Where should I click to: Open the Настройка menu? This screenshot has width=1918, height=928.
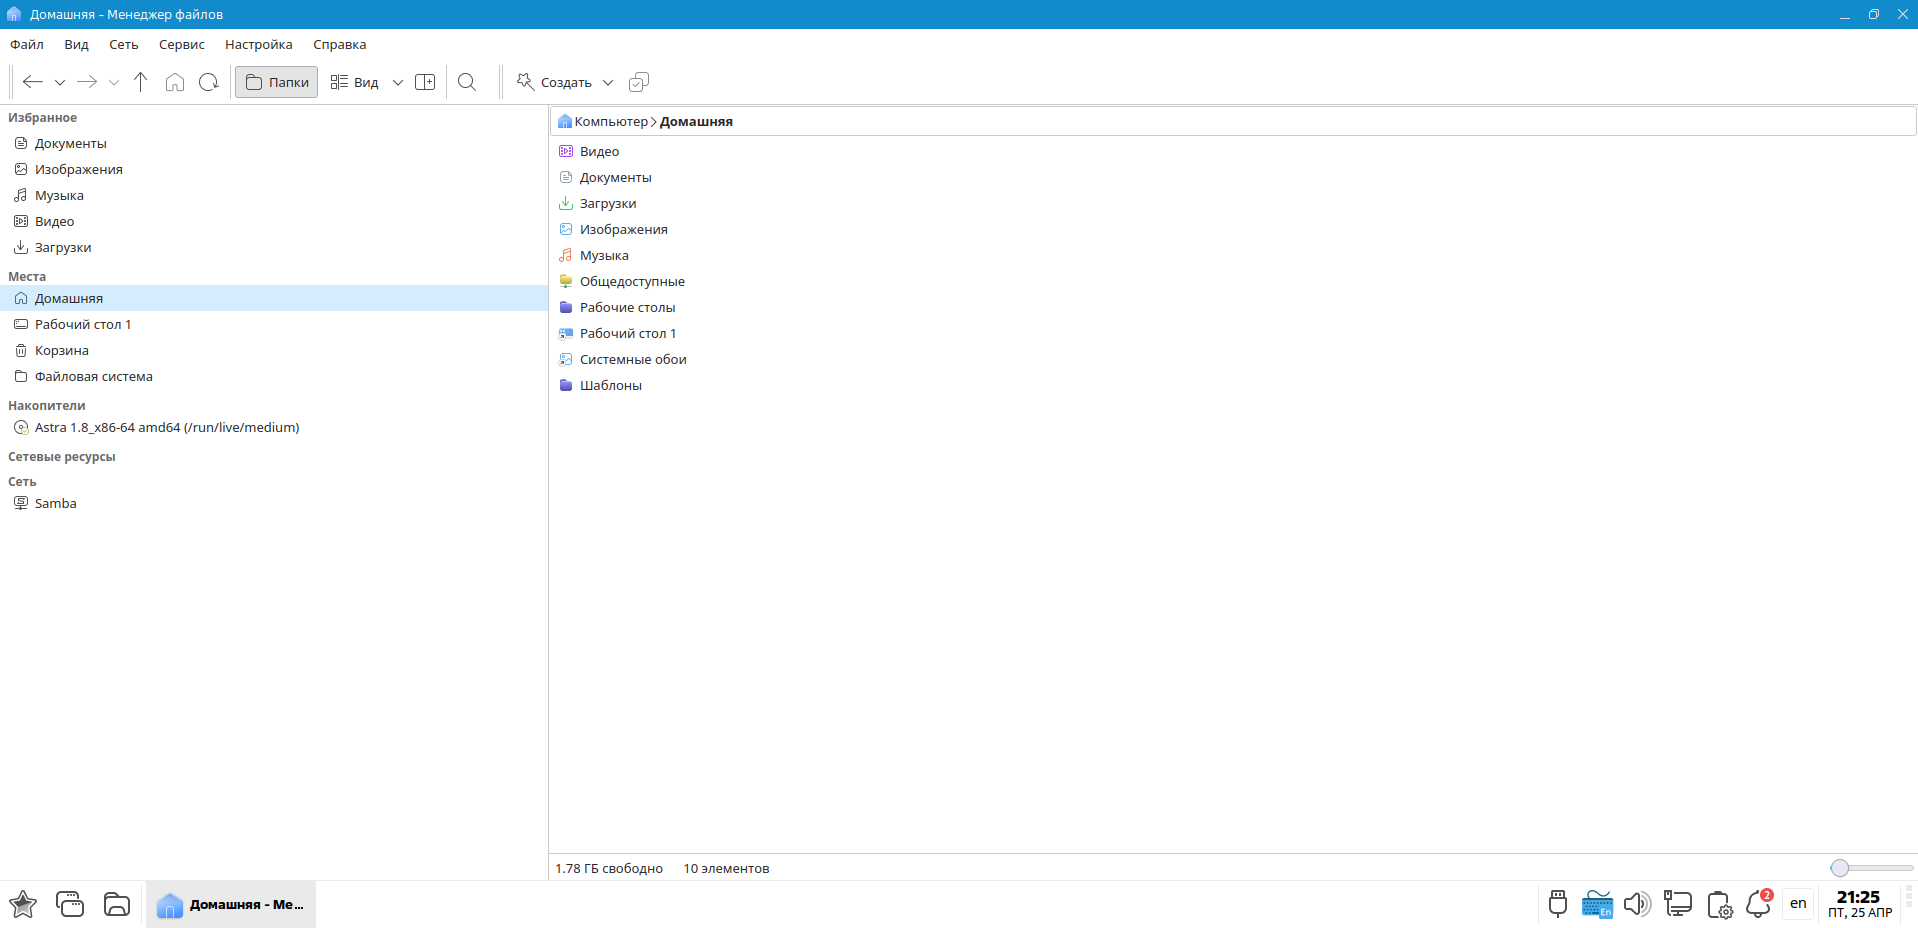point(258,44)
